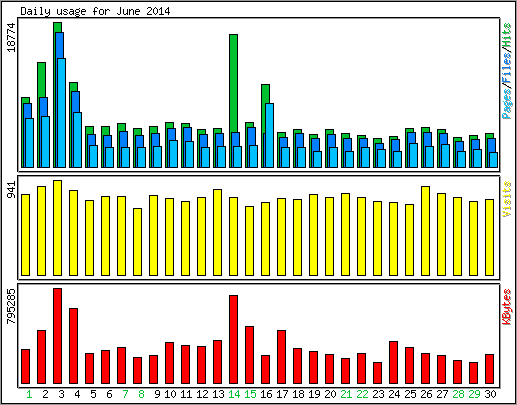The width and height of the screenshot is (517, 405).
Task: Click the green day label 22
Action: click(x=362, y=395)
